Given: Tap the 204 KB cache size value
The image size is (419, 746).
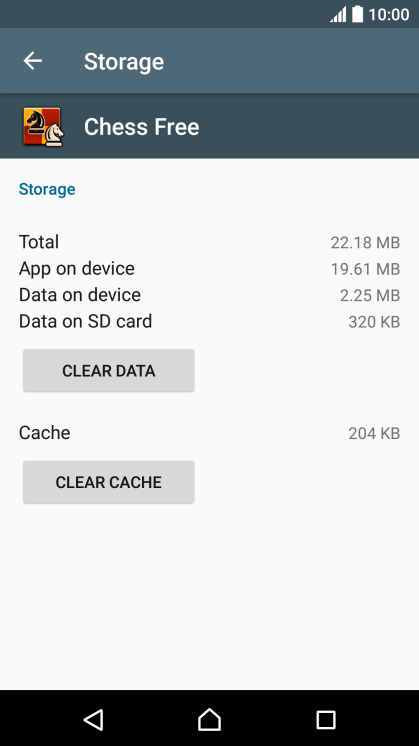Looking at the screenshot, I should (x=374, y=433).
